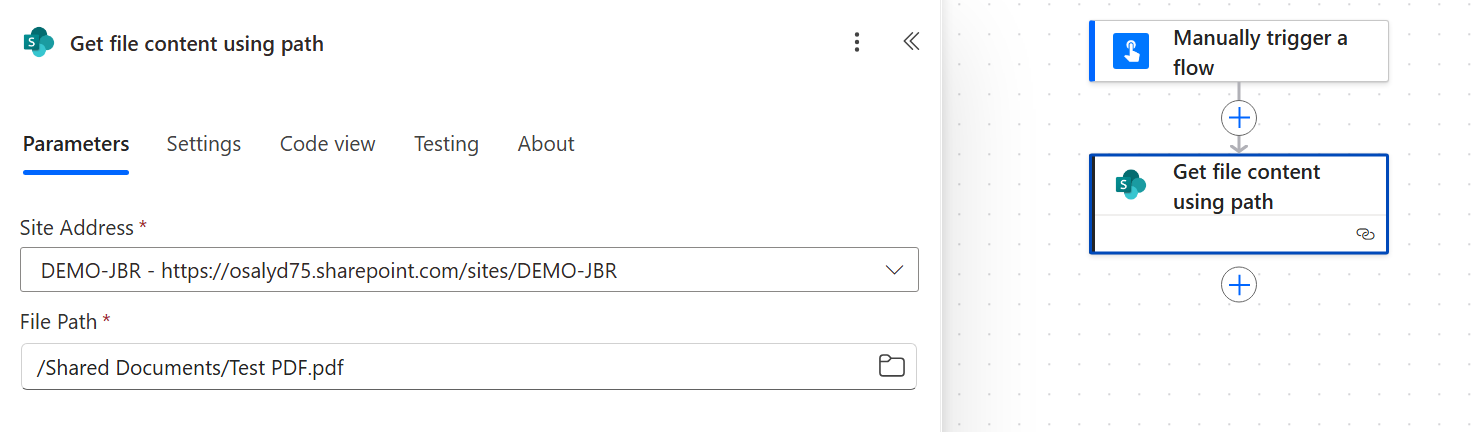Click the manual trigger hand icon
Screen dimensions: 1474x432
[x=1131, y=52]
